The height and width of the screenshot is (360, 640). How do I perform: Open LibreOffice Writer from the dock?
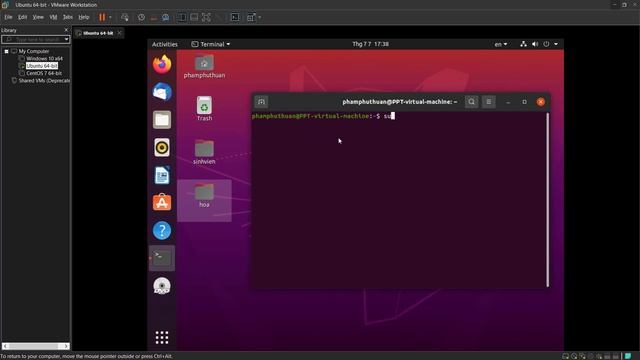click(162, 175)
